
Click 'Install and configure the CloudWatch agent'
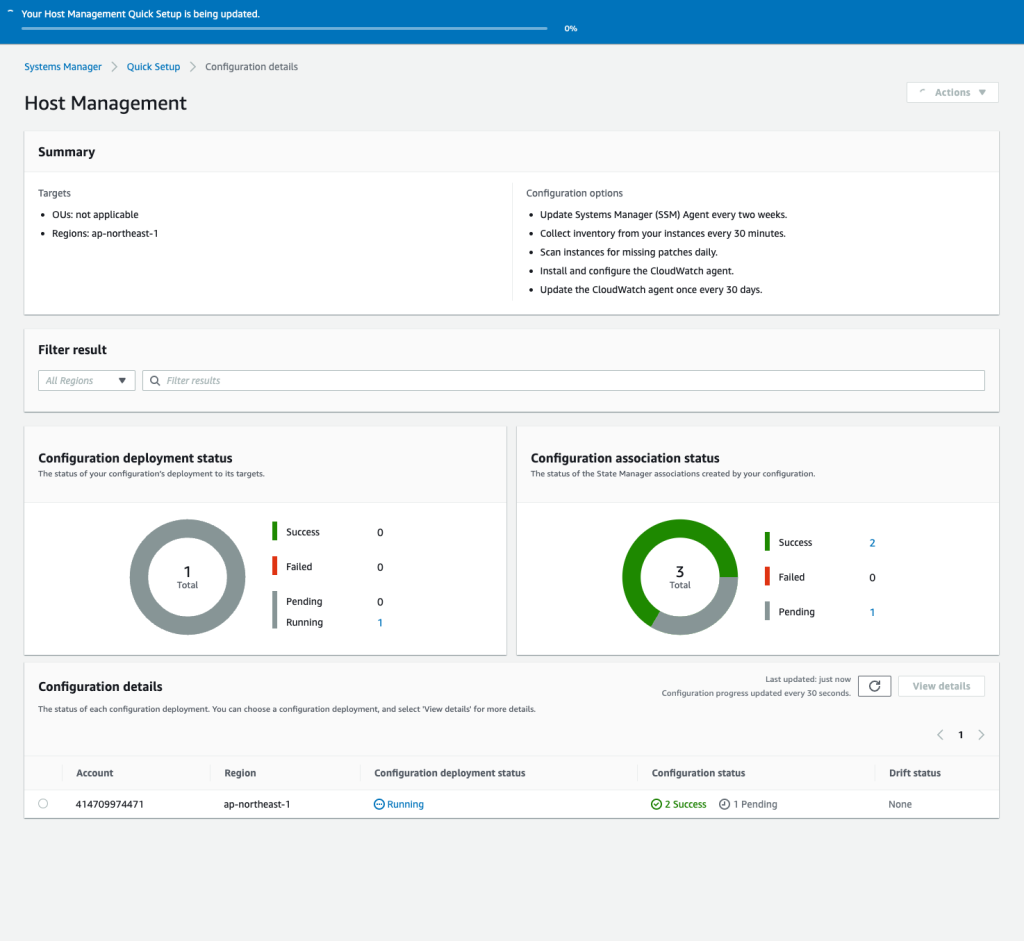pyautogui.click(x=637, y=271)
